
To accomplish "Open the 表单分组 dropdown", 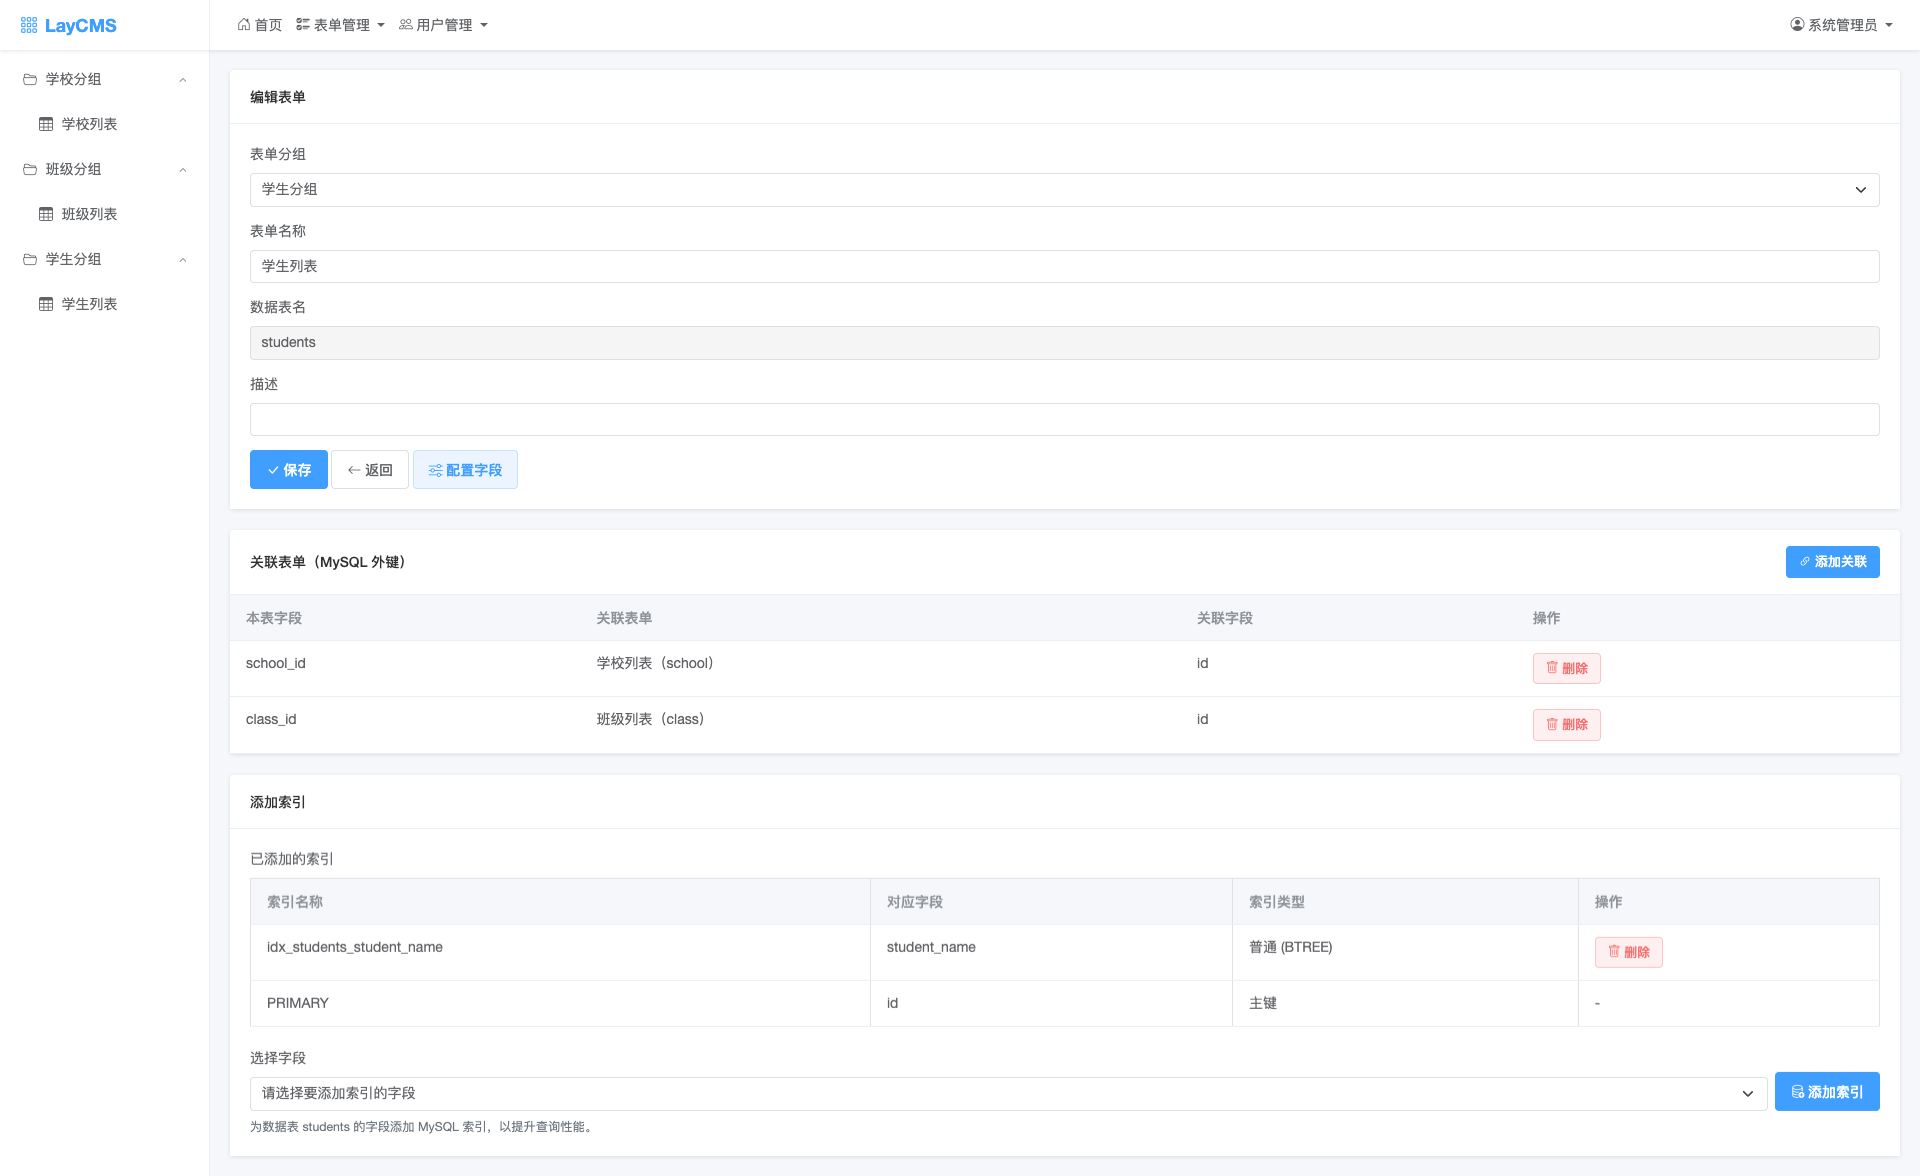I will [x=1064, y=190].
